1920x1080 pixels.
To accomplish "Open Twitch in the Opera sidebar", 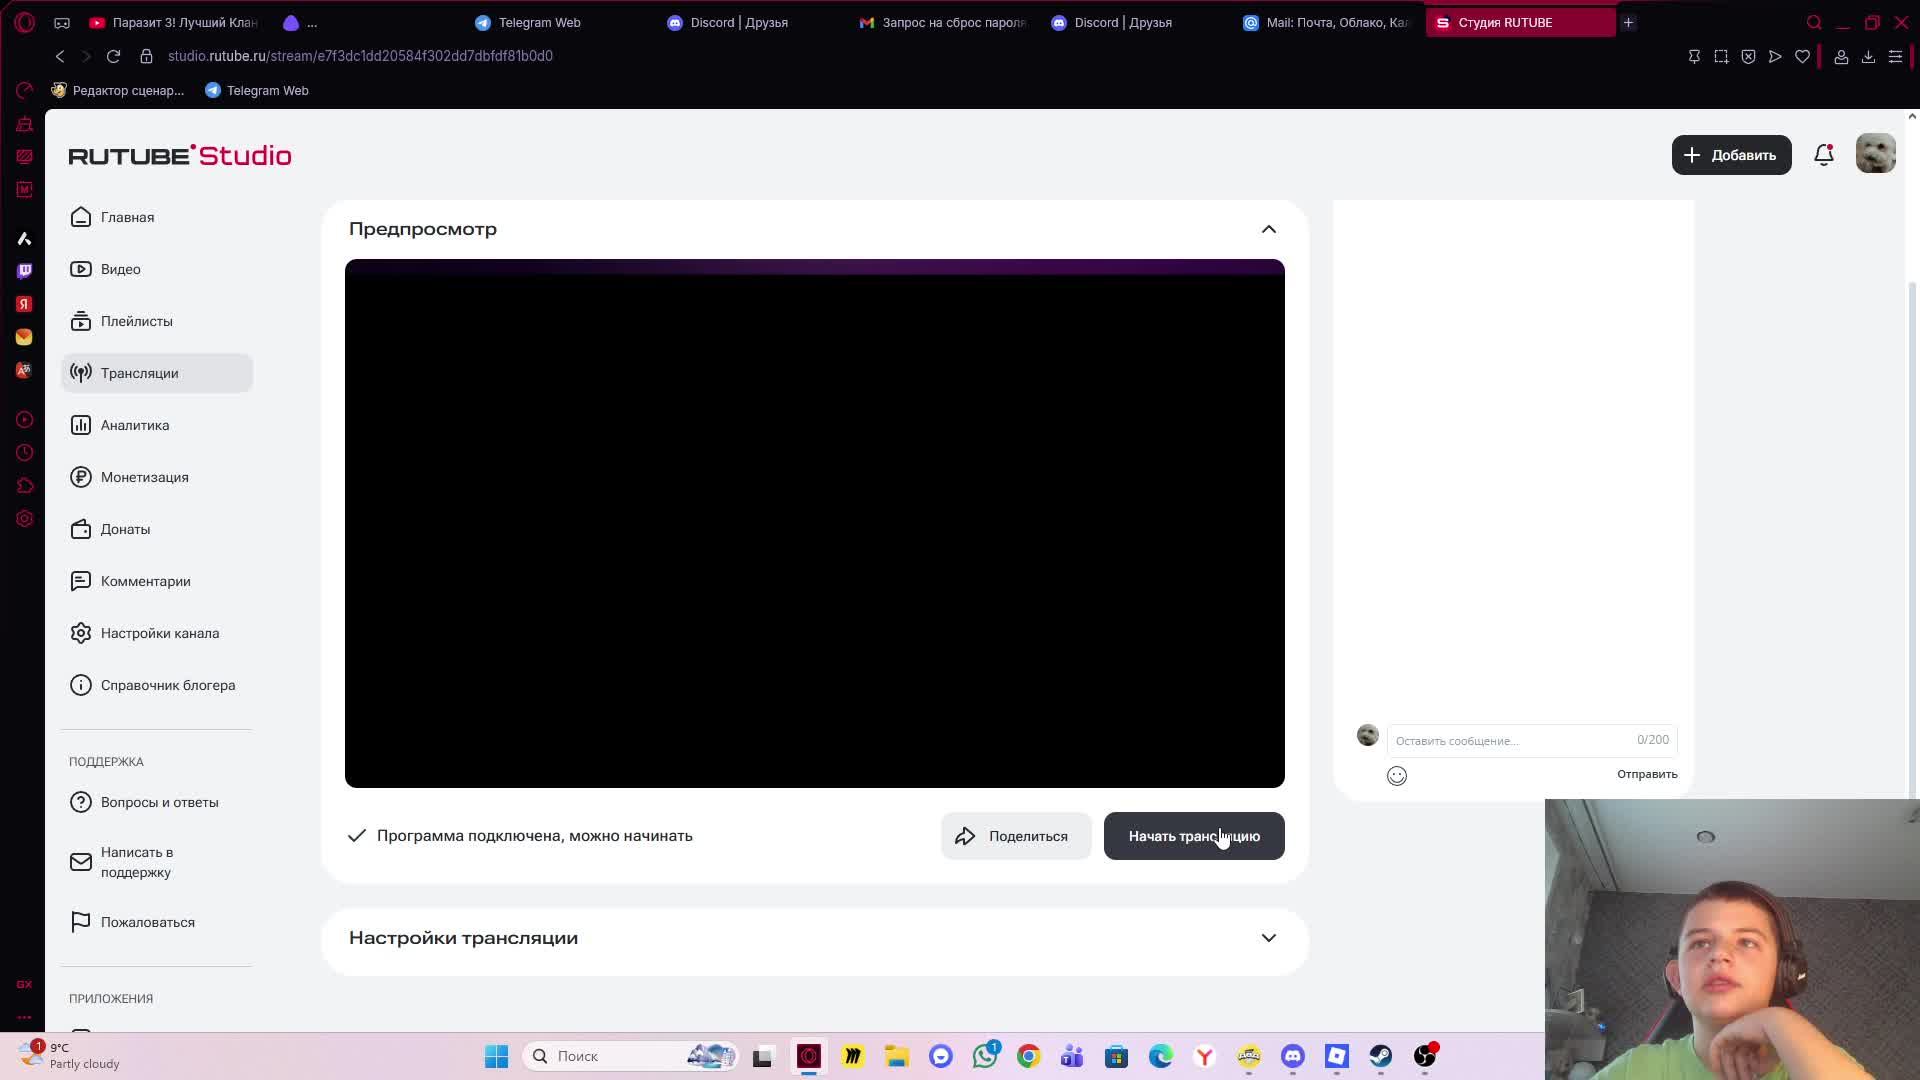I will [x=24, y=271].
